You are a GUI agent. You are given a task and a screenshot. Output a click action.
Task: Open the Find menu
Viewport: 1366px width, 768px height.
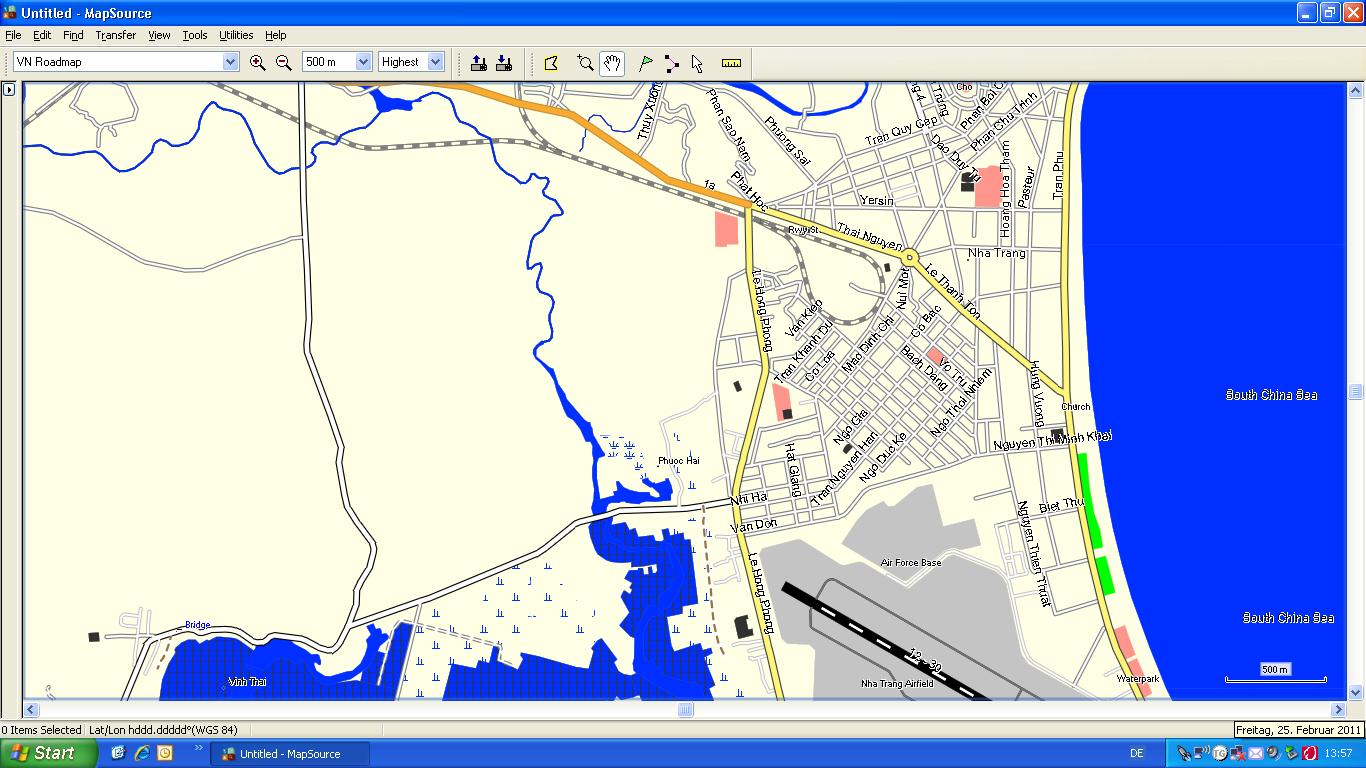pos(74,35)
